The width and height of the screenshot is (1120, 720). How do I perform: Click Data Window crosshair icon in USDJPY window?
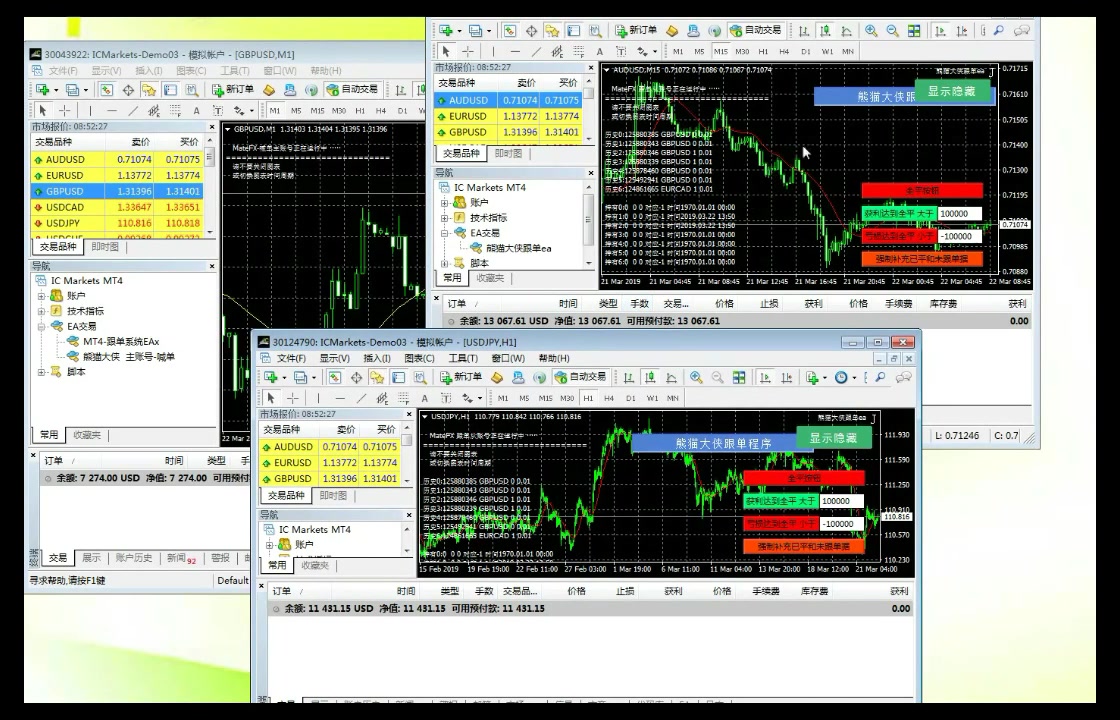click(x=356, y=377)
